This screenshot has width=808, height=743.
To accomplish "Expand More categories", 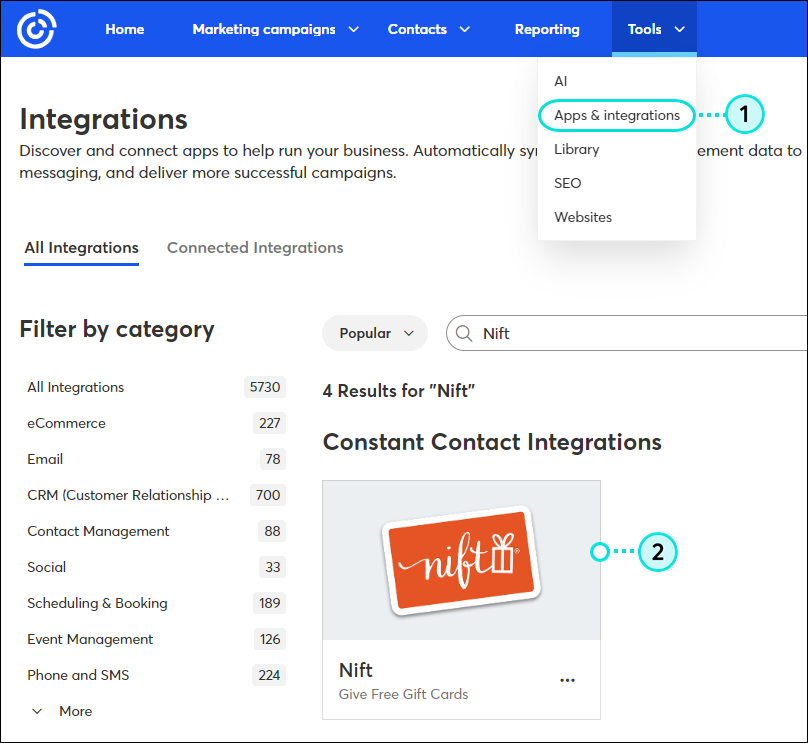I will coord(62,712).
